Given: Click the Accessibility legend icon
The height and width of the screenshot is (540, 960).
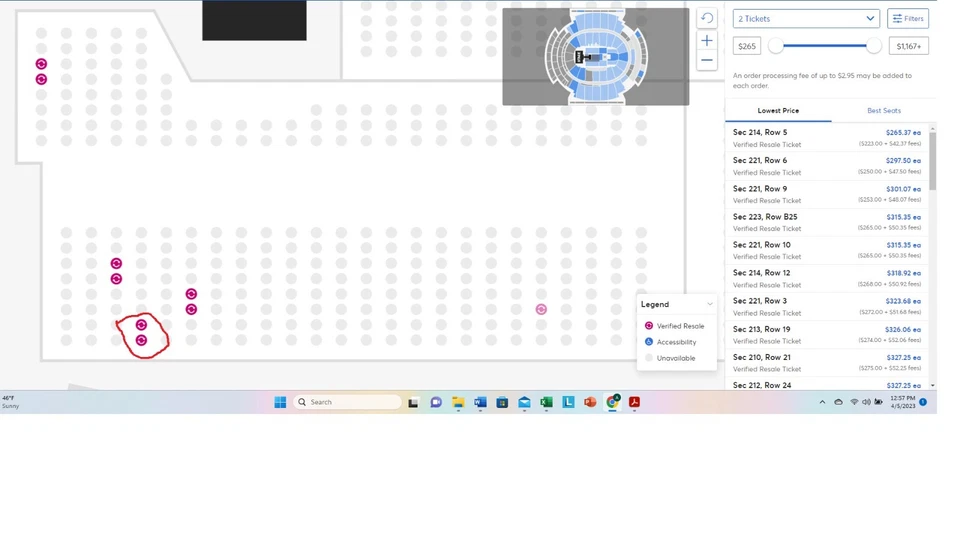Looking at the screenshot, I should click(649, 342).
